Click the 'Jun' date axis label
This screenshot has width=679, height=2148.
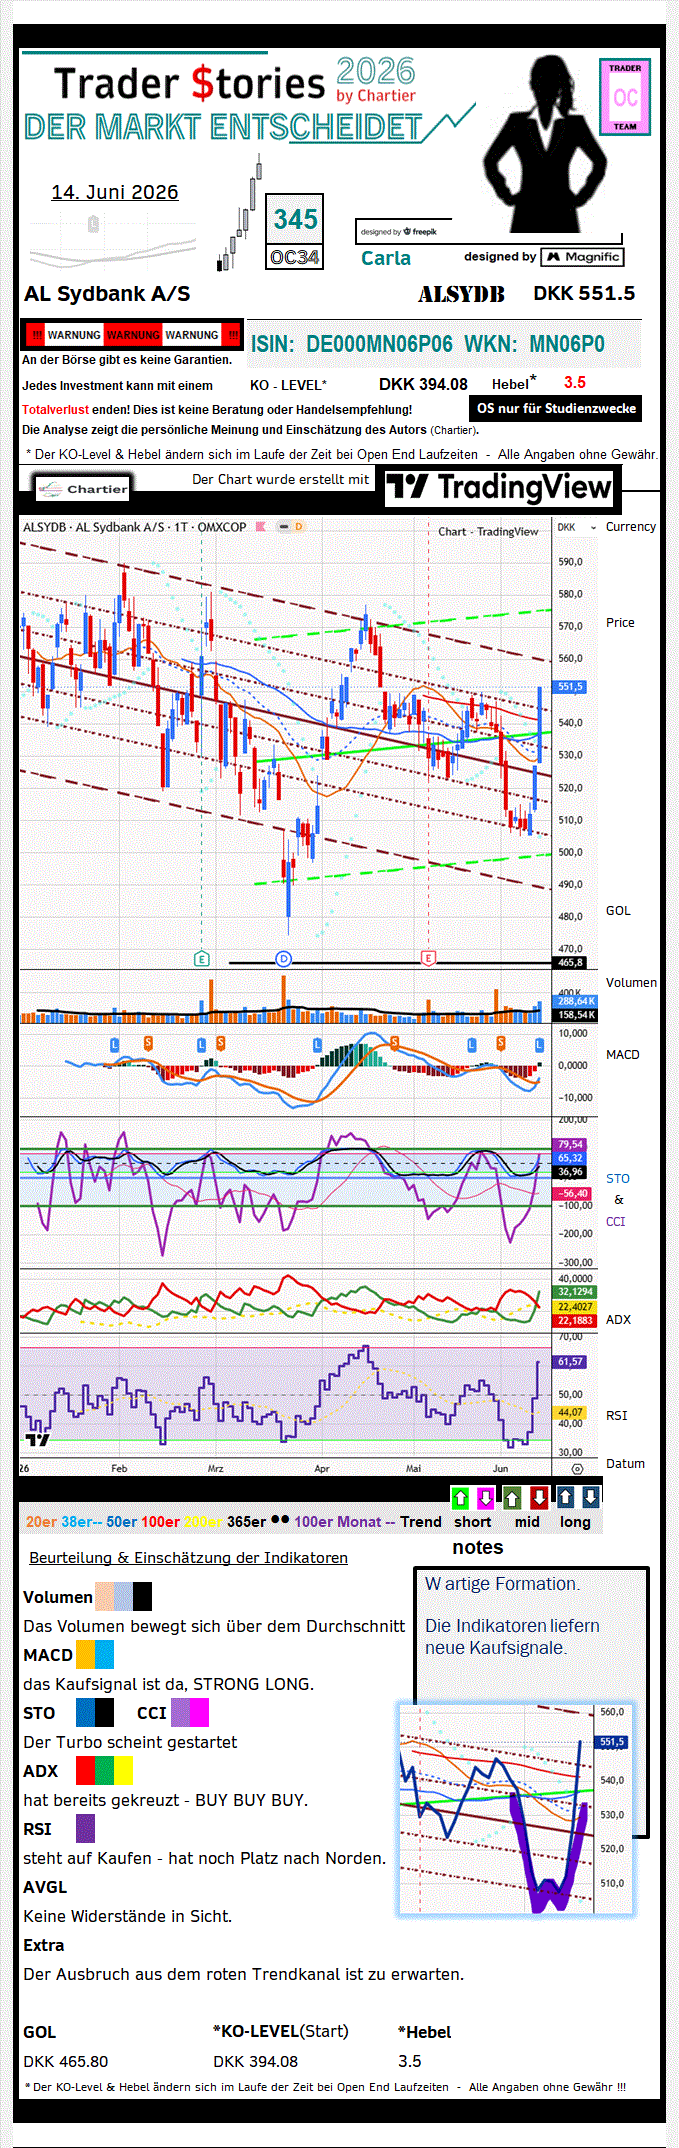click(500, 1469)
